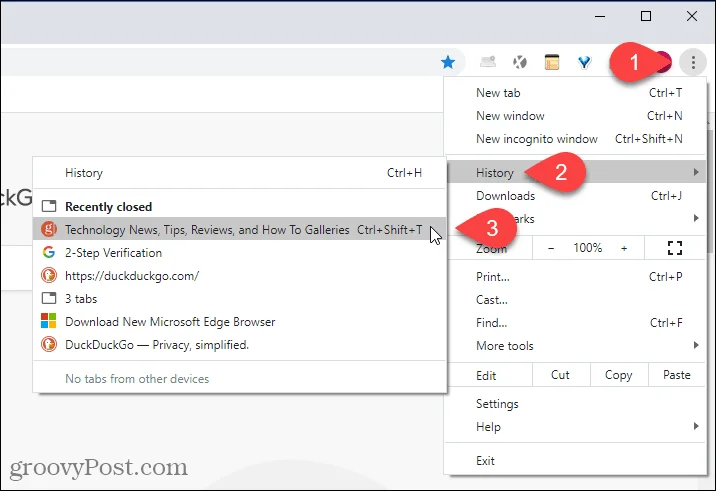Choose Print... from the menu
This screenshot has height=491, width=716.
(576, 277)
